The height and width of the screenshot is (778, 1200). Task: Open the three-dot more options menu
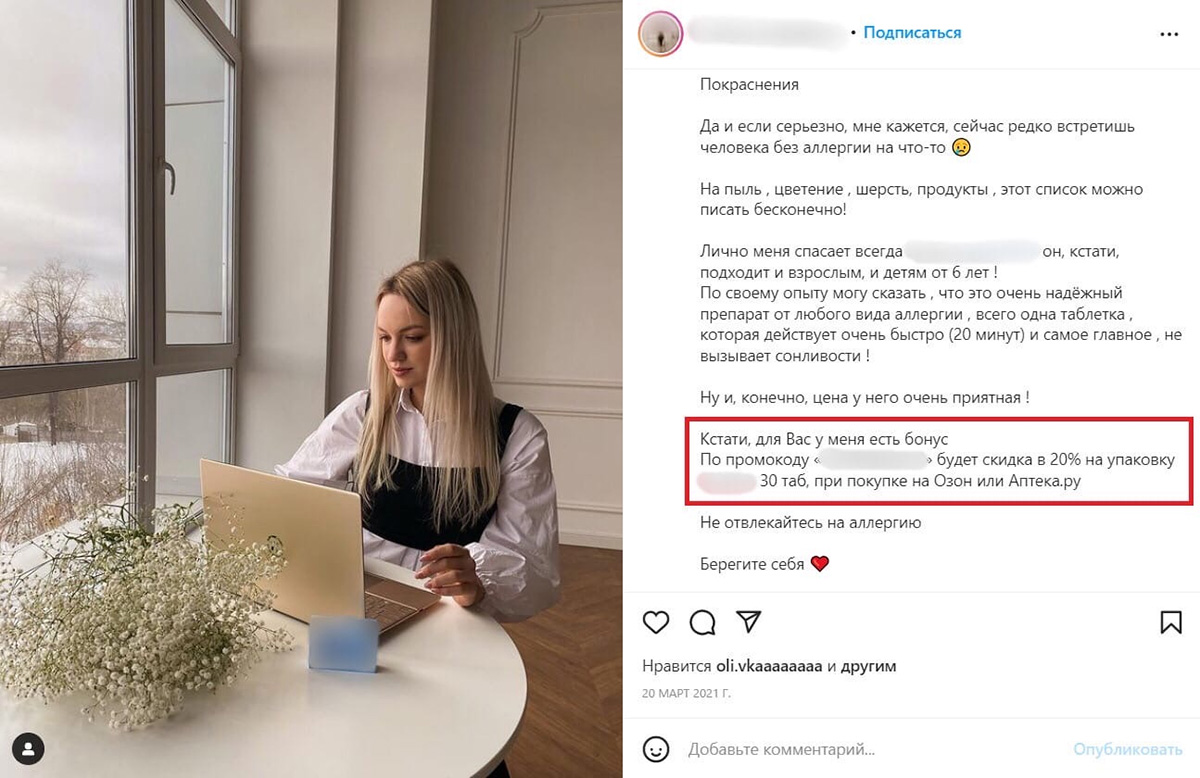coord(1169,33)
